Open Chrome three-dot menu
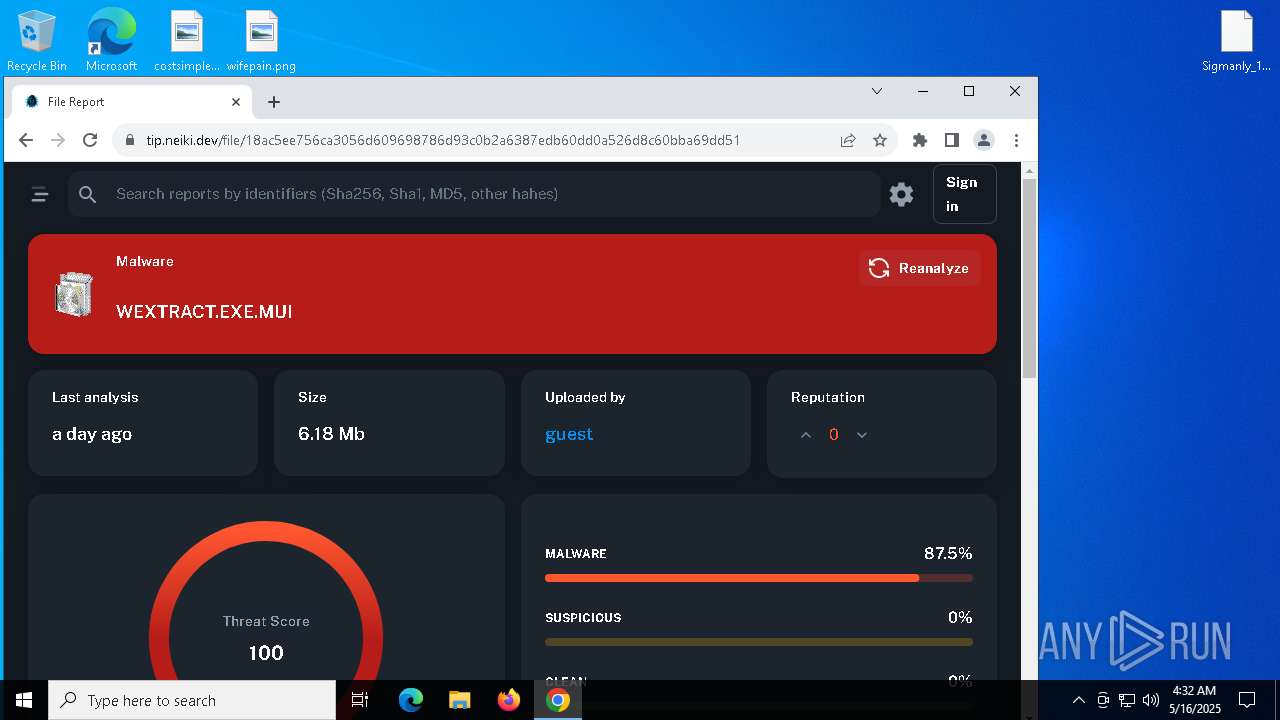The image size is (1280, 720). pyautogui.click(x=1016, y=141)
